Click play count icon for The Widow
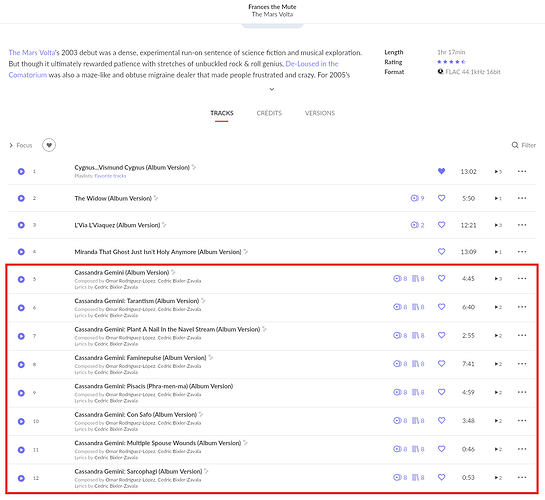The width and height of the screenshot is (545, 500). tap(498, 198)
